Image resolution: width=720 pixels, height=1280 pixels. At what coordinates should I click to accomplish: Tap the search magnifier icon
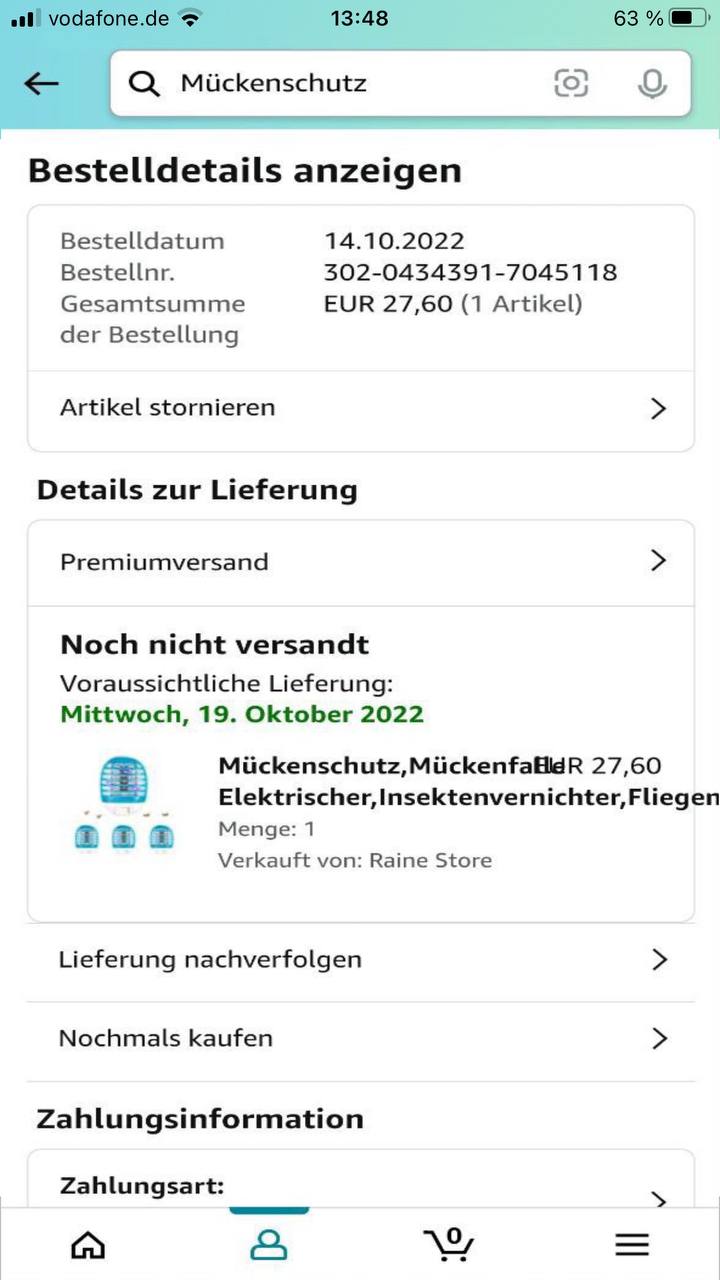coord(145,84)
